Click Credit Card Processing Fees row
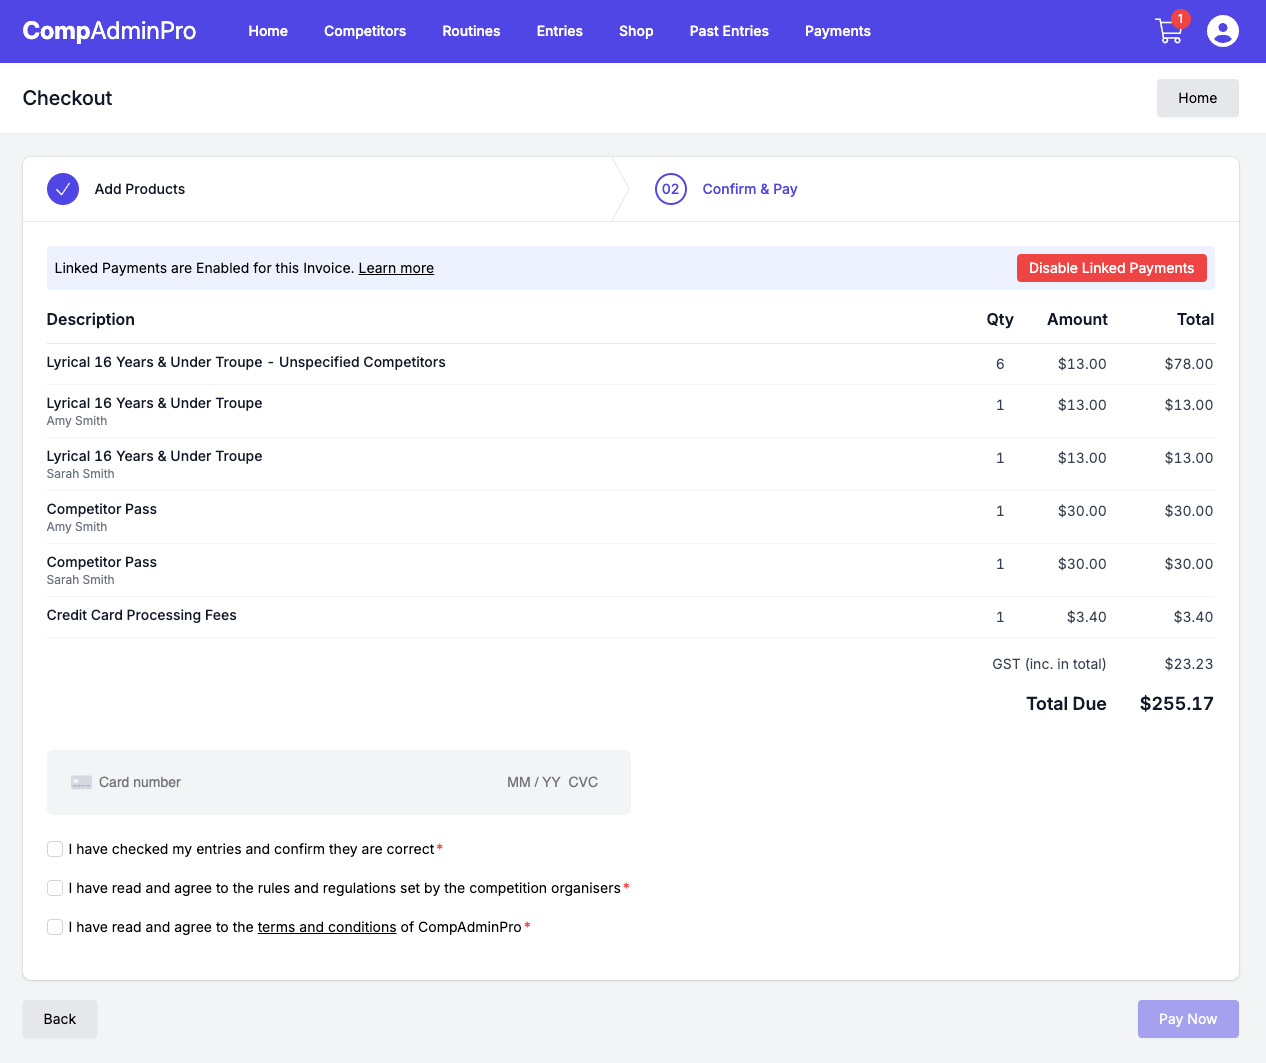This screenshot has width=1266, height=1063. pos(630,617)
